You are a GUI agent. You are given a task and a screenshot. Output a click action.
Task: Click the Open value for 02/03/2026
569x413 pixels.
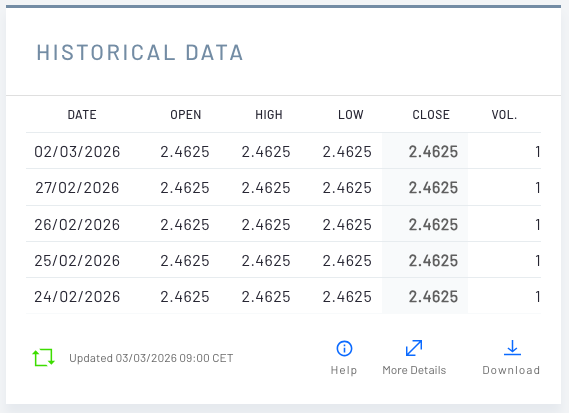(185, 152)
